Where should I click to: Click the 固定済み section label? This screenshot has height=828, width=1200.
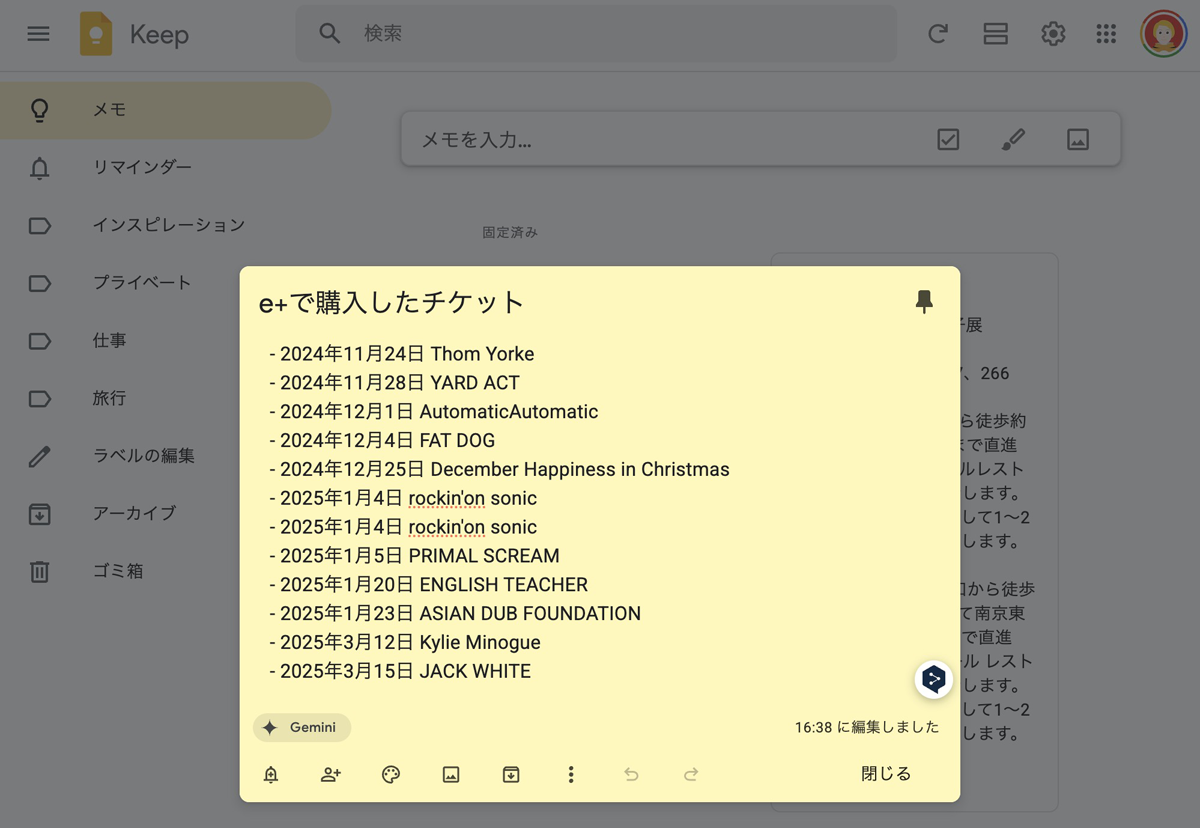tap(510, 232)
